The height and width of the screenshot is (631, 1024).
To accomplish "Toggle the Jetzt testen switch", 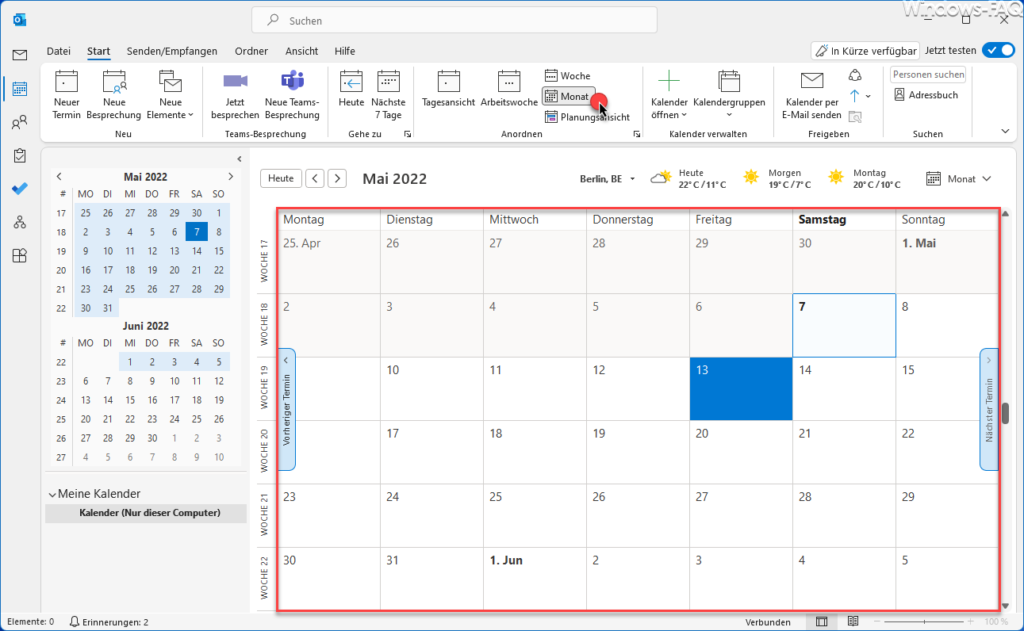I will [x=999, y=50].
